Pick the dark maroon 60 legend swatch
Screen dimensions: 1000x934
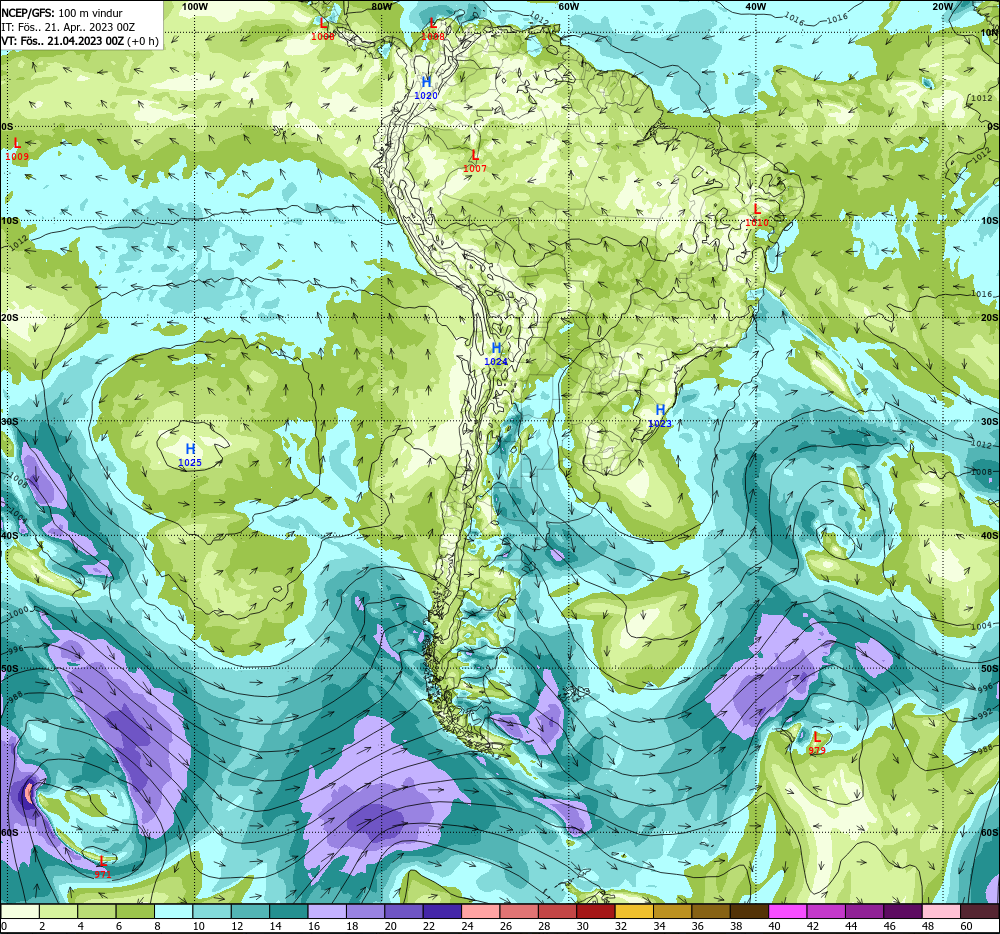click(979, 911)
